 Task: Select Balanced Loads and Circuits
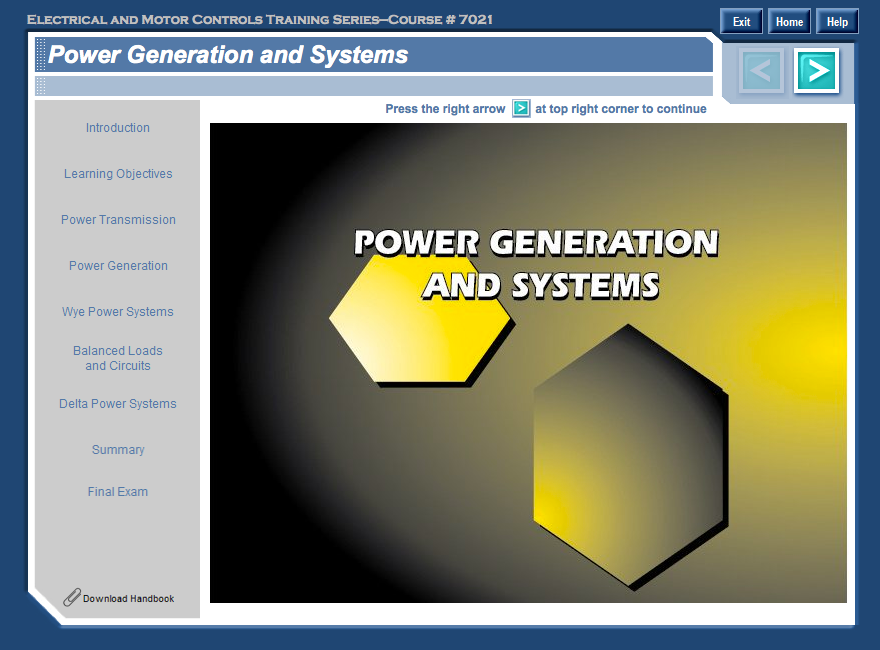pos(118,358)
